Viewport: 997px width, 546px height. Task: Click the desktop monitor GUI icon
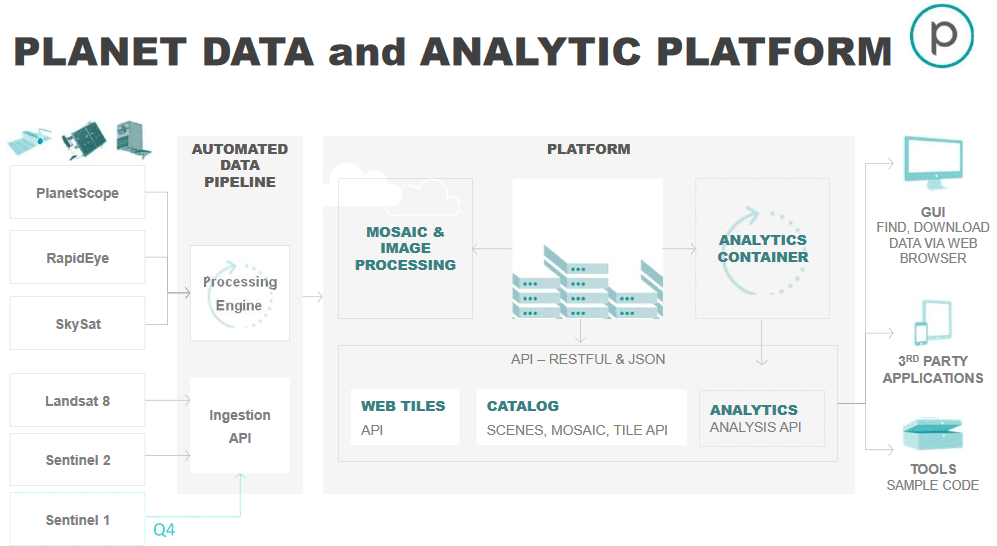click(933, 163)
